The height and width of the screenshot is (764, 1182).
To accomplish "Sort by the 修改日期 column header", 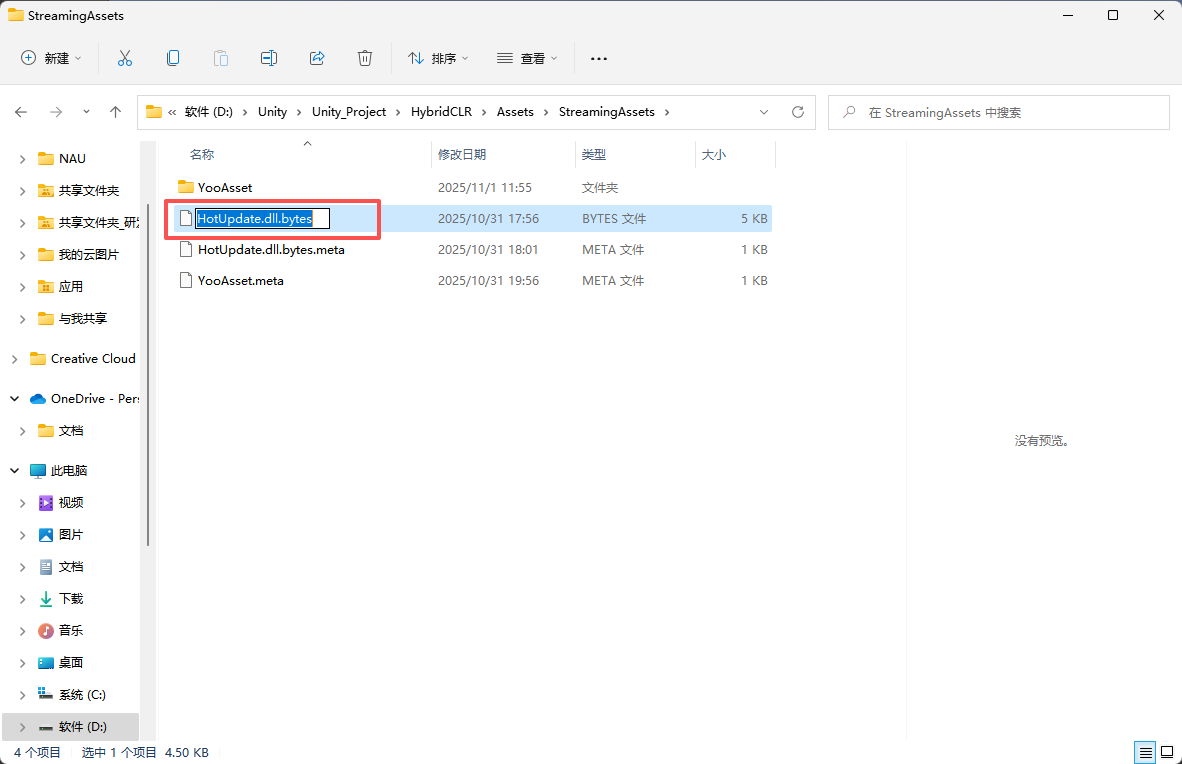I will [x=462, y=155].
